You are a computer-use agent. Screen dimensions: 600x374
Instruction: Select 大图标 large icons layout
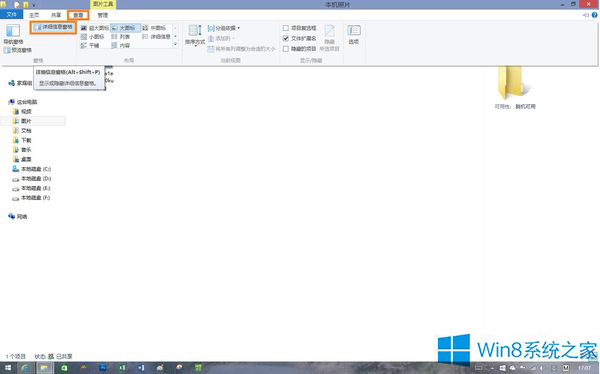point(125,28)
